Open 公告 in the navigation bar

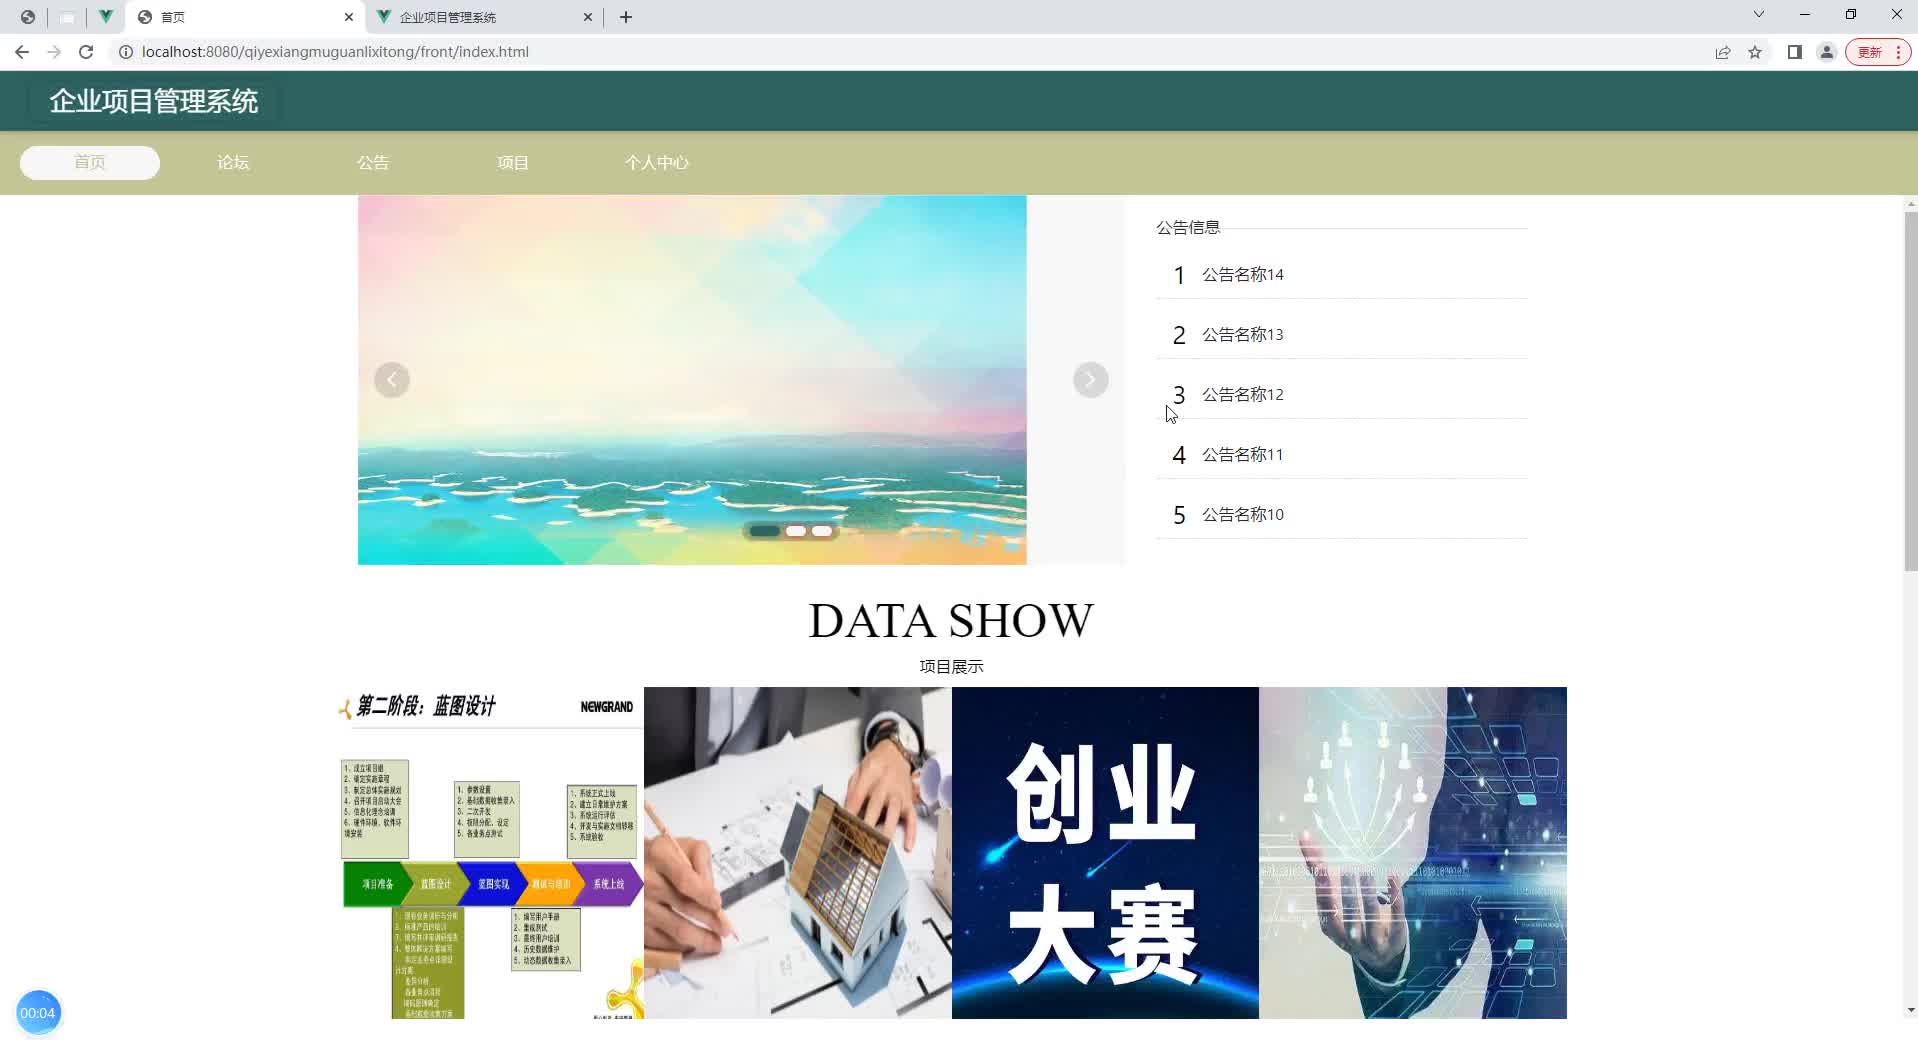click(x=373, y=163)
